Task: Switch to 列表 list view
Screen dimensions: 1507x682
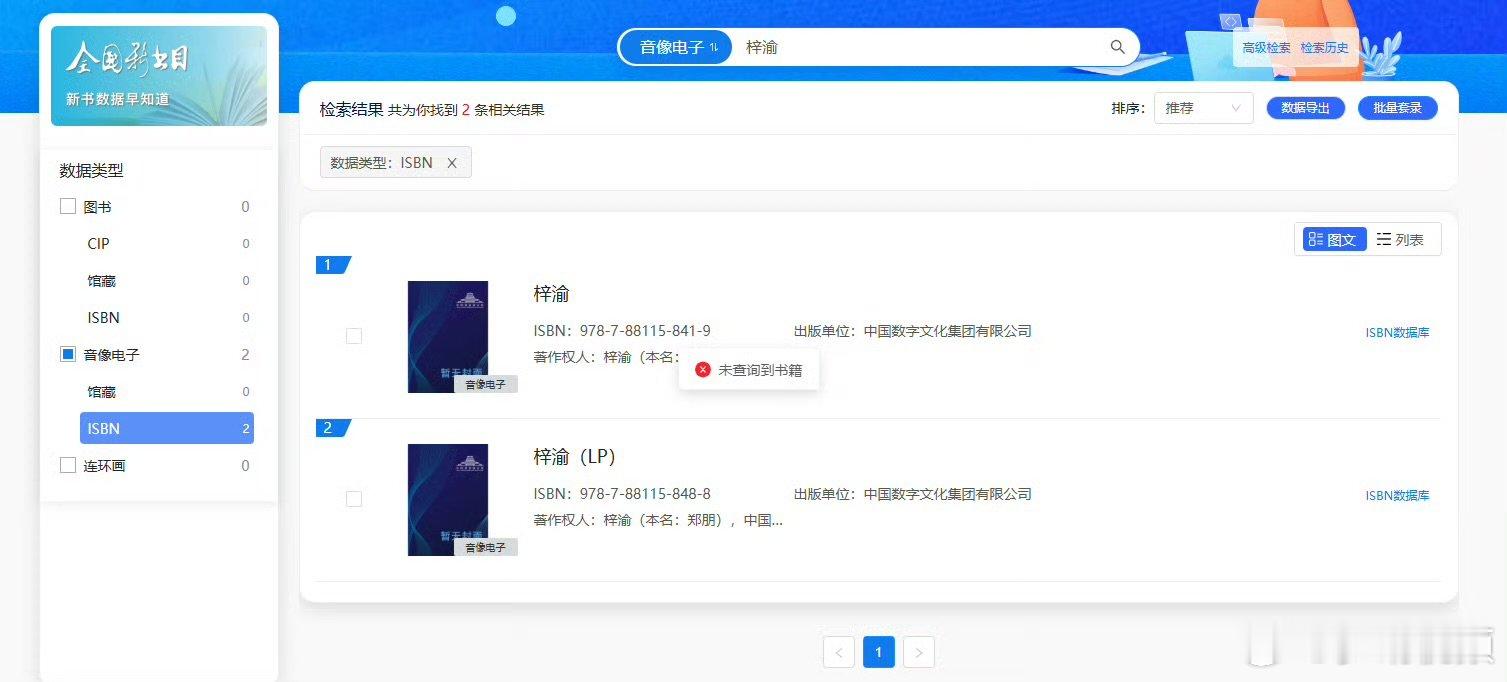Action: (x=1400, y=239)
